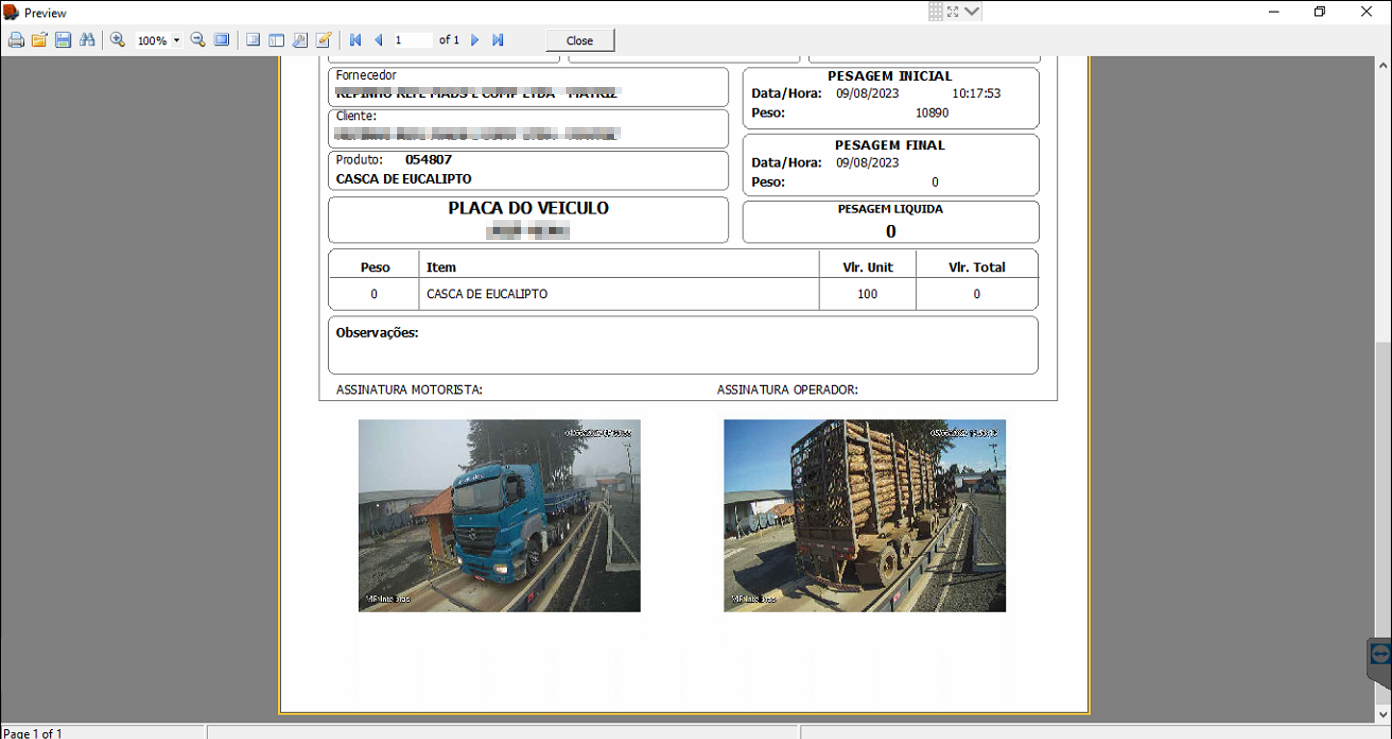Zoom in with the magnifier plus icon
This screenshot has width=1392, height=739.
[x=118, y=41]
